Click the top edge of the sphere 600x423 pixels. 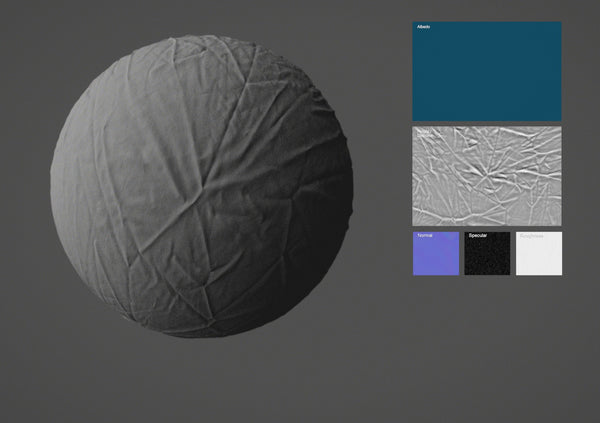coord(200,38)
